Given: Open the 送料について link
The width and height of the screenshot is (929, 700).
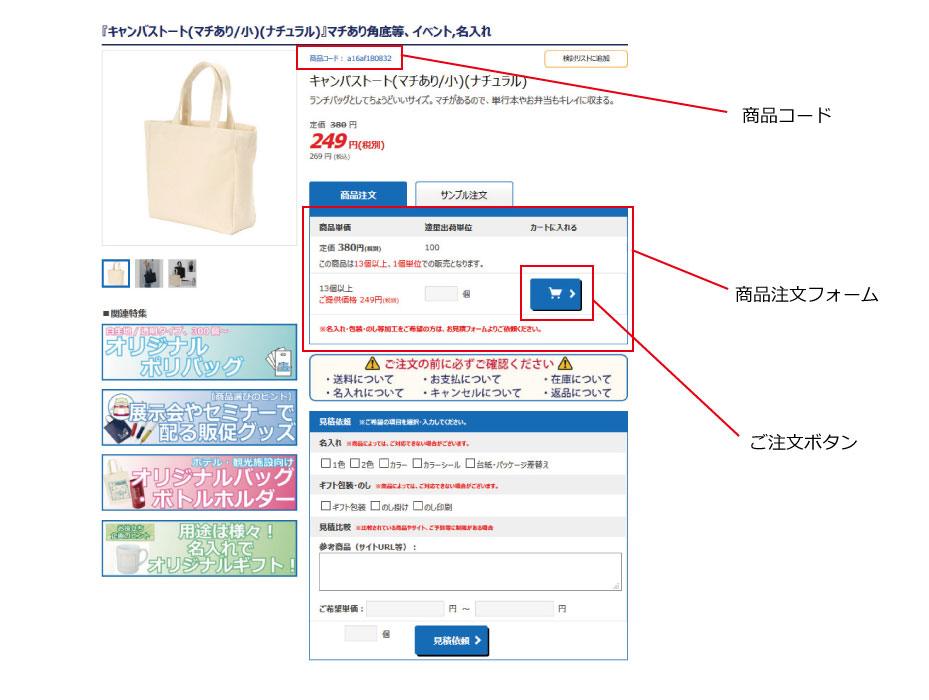Looking at the screenshot, I should [360, 379].
